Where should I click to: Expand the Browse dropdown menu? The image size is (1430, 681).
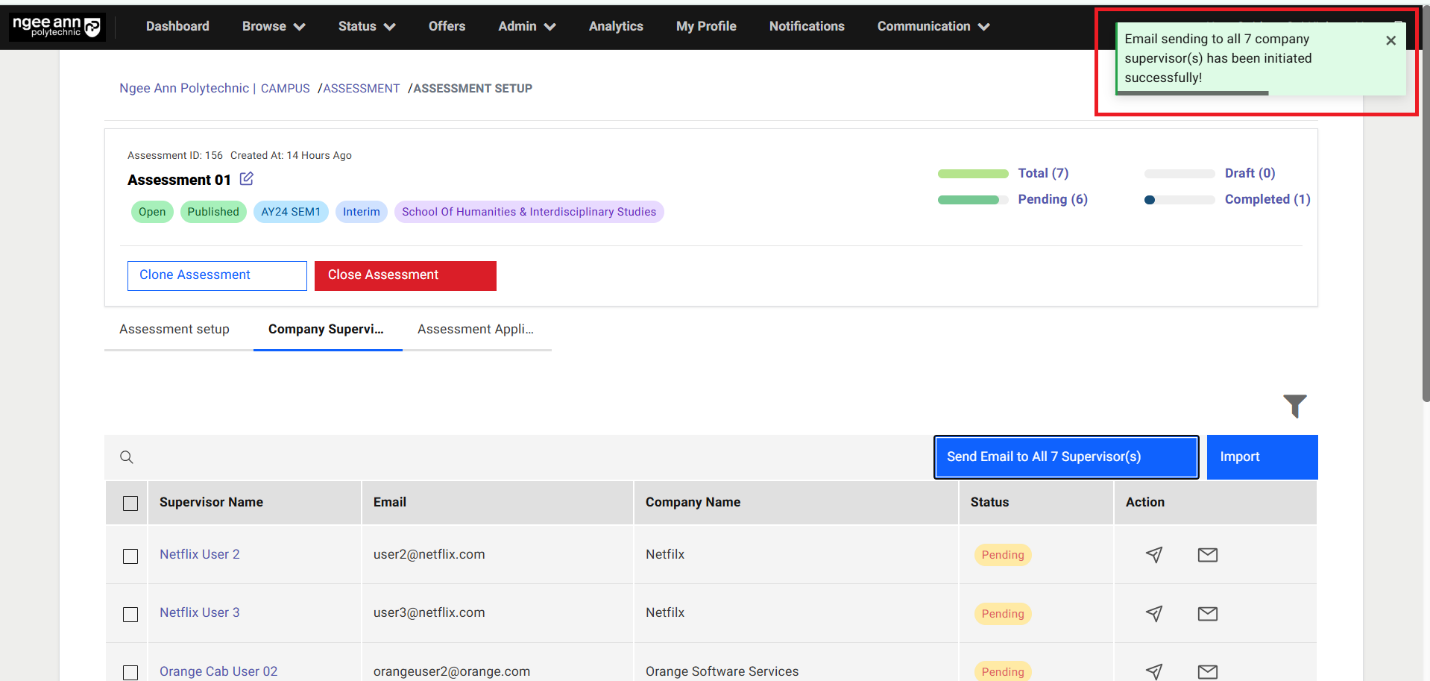(273, 27)
